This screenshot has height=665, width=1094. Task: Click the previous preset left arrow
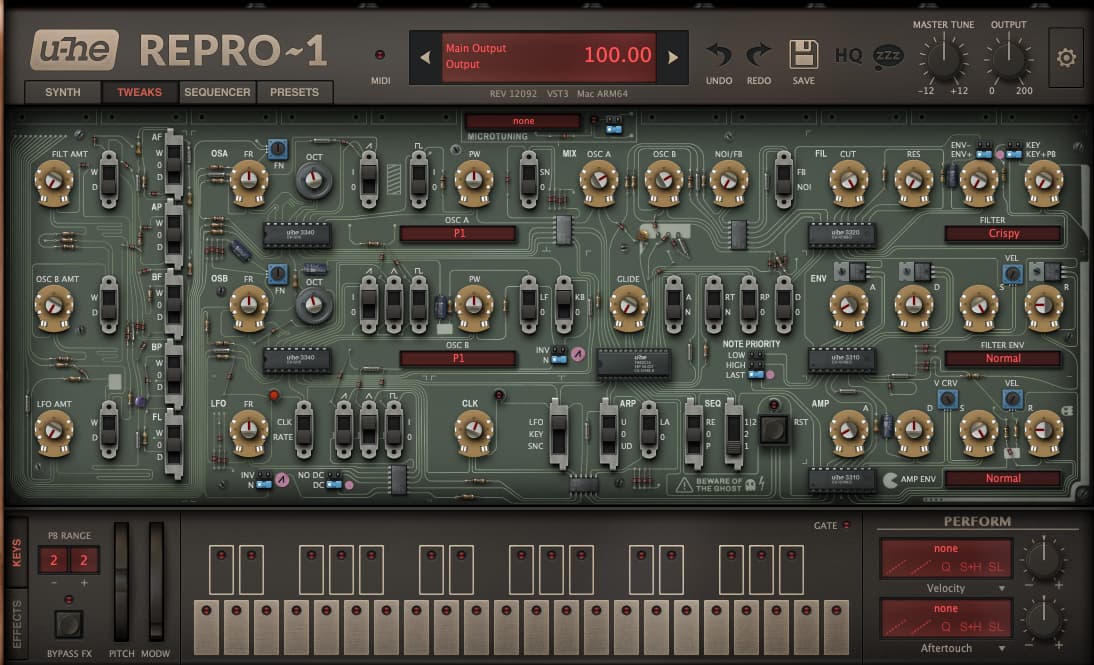425,57
